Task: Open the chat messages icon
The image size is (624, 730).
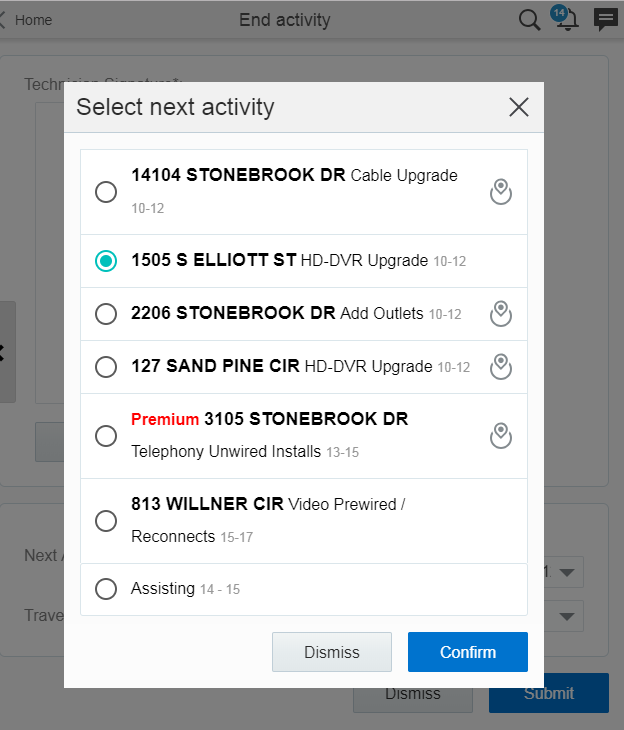Action: (x=605, y=19)
